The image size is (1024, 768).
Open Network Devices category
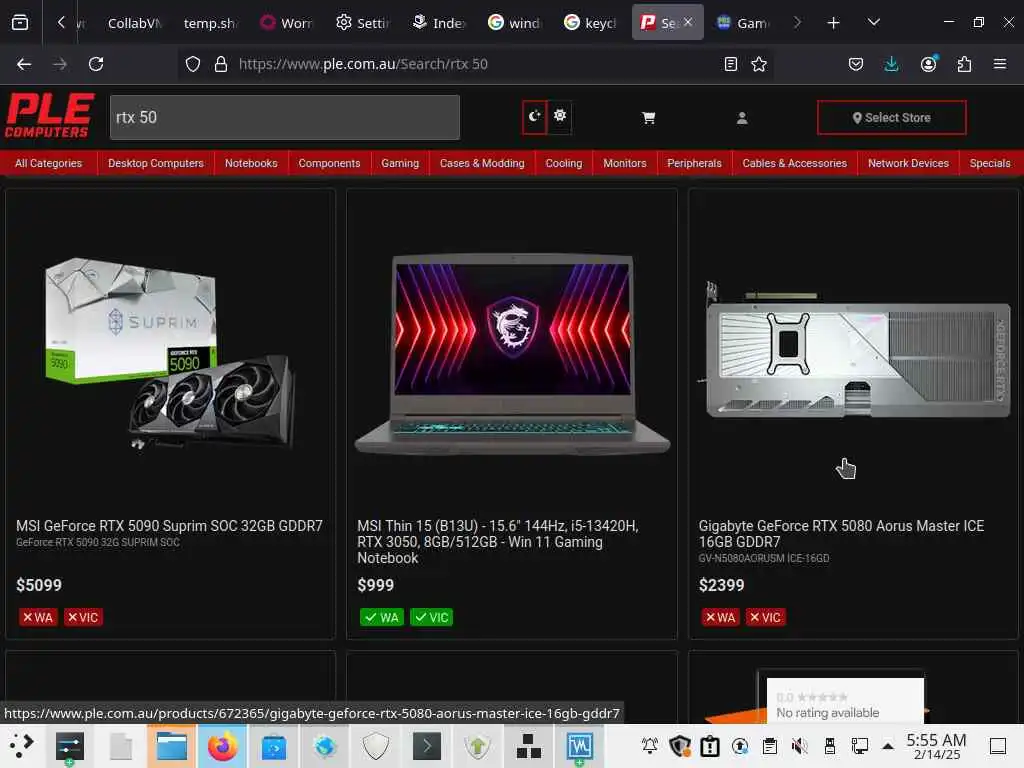tap(908, 163)
